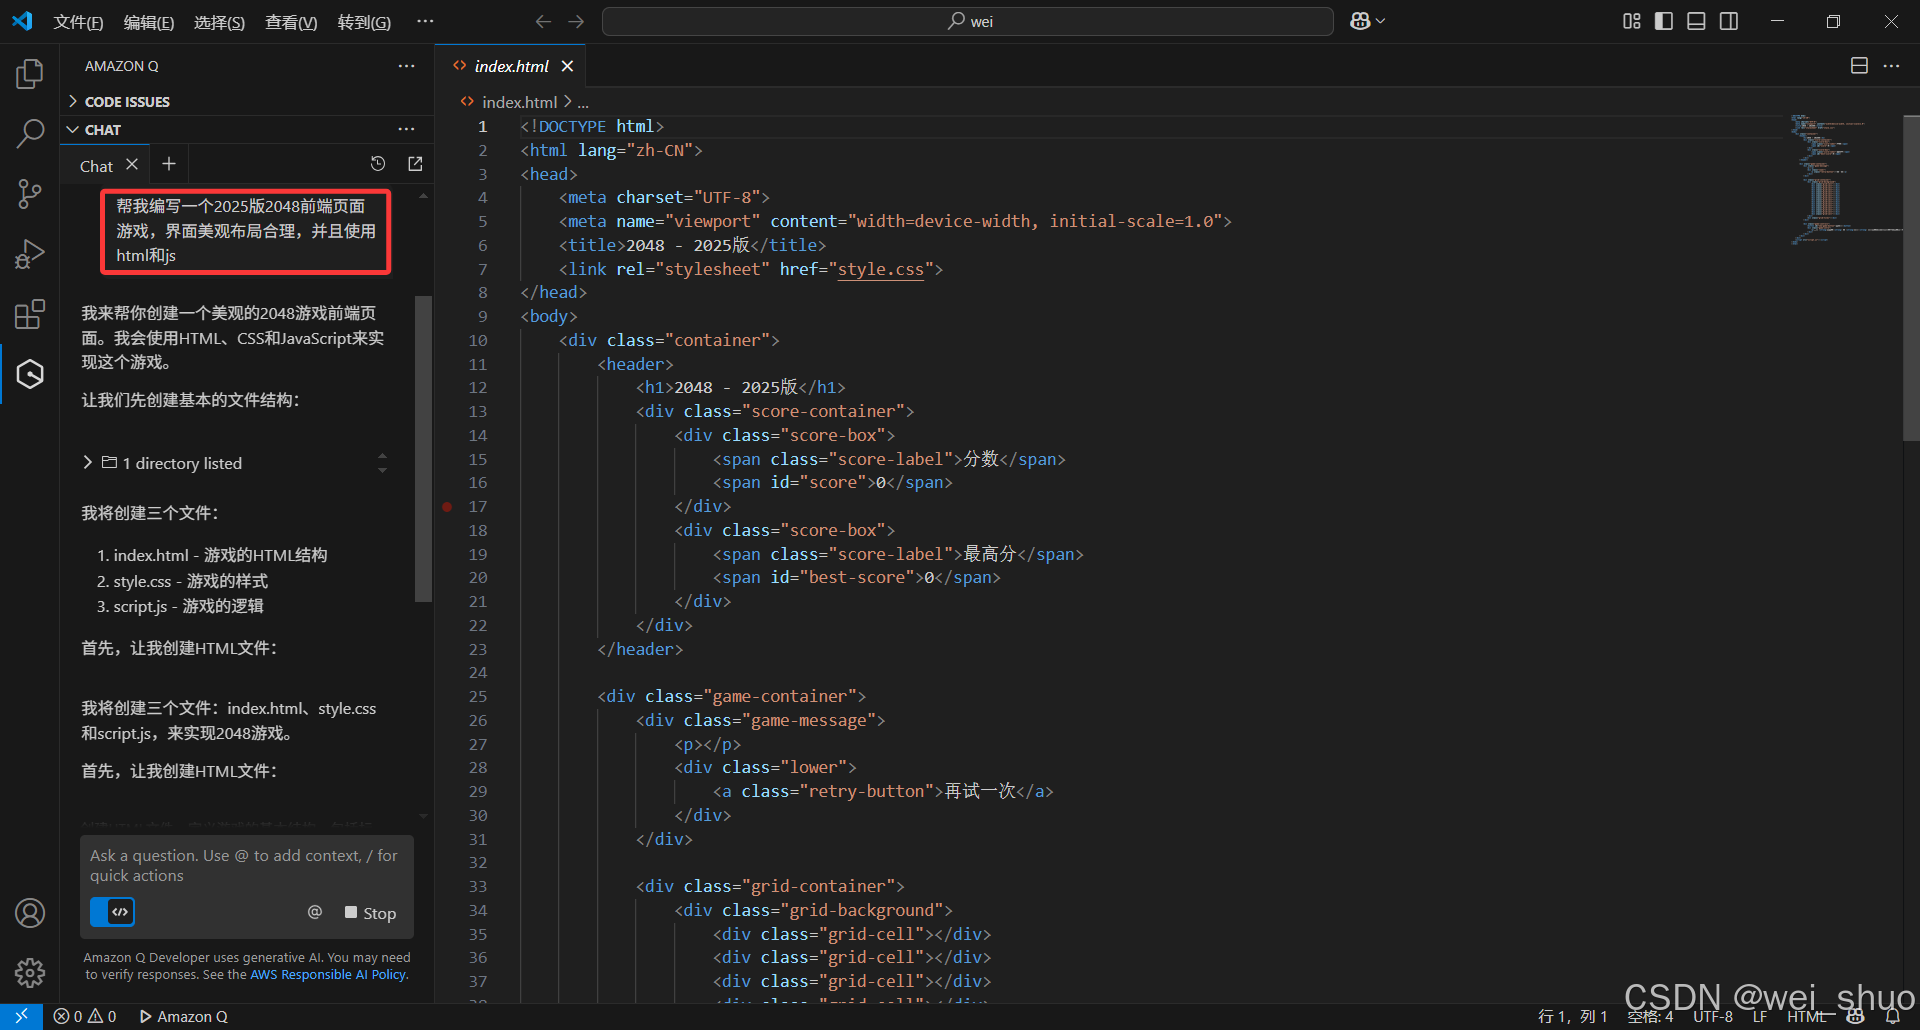Image resolution: width=1920 pixels, height=1030 pixels.
Task: Open notifications bell in status bar
Action: (1892, 1016)
